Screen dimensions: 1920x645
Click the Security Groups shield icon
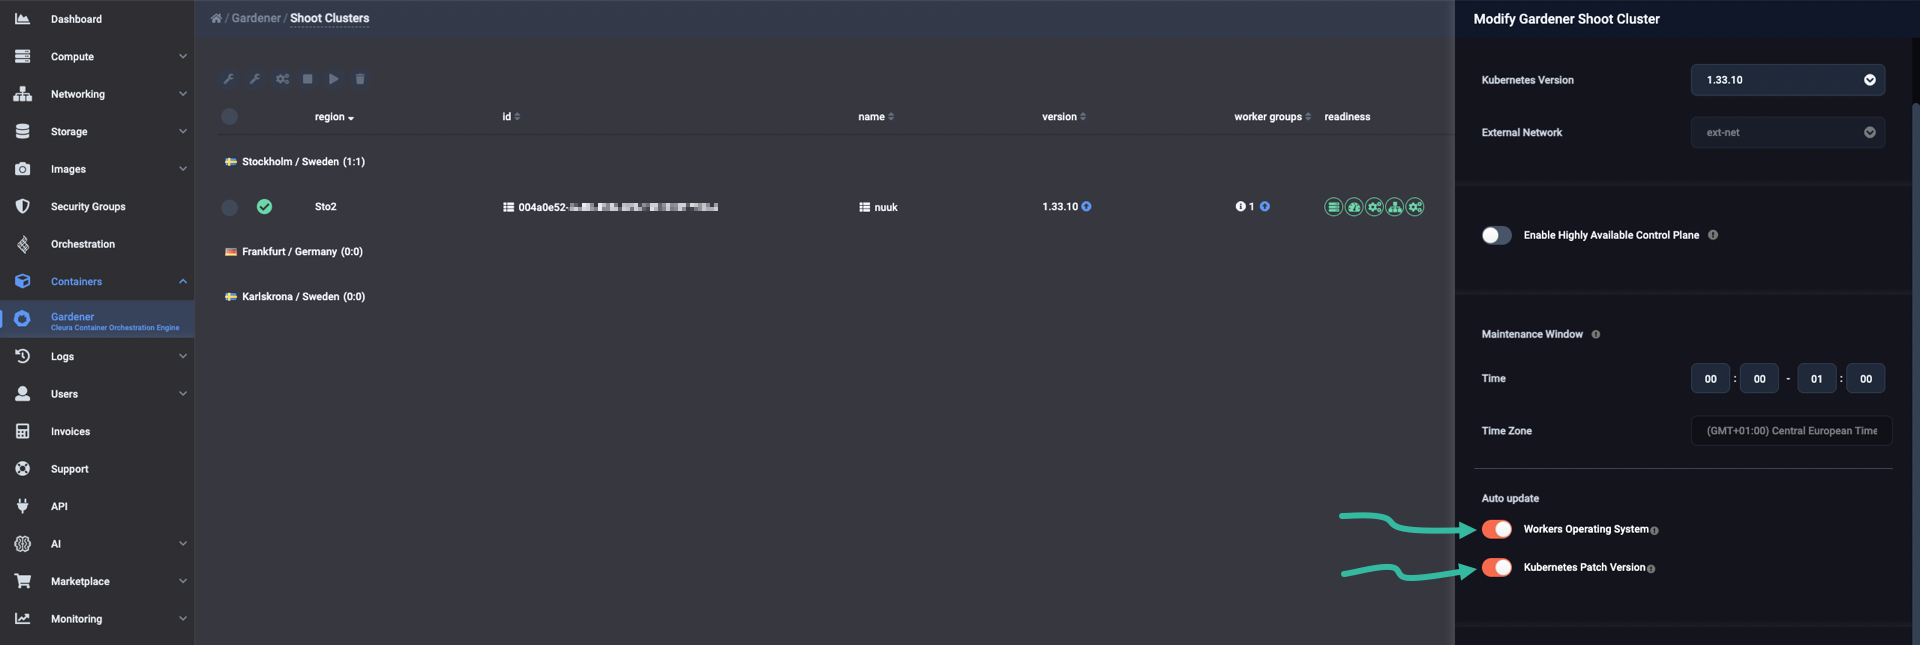(x=22, y=206)
